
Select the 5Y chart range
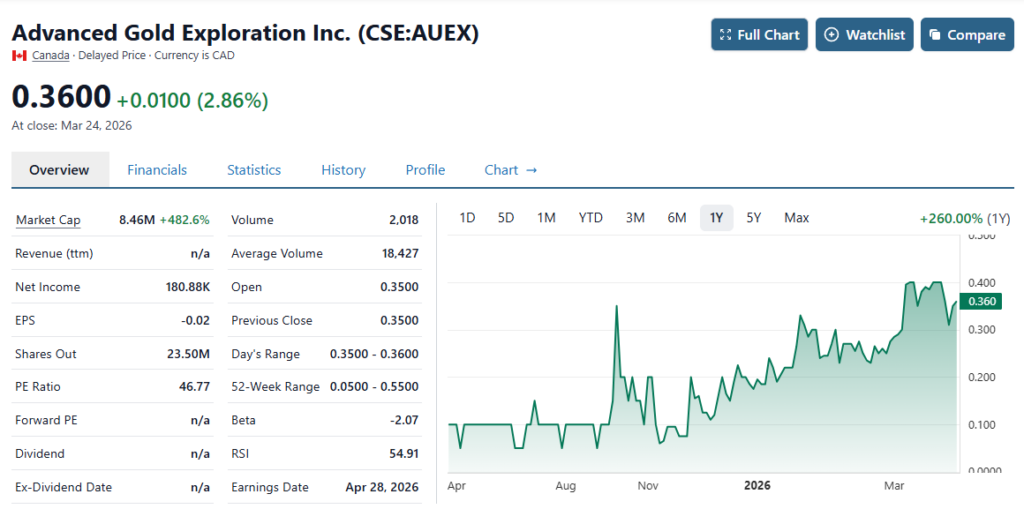[x=754, y=218]
